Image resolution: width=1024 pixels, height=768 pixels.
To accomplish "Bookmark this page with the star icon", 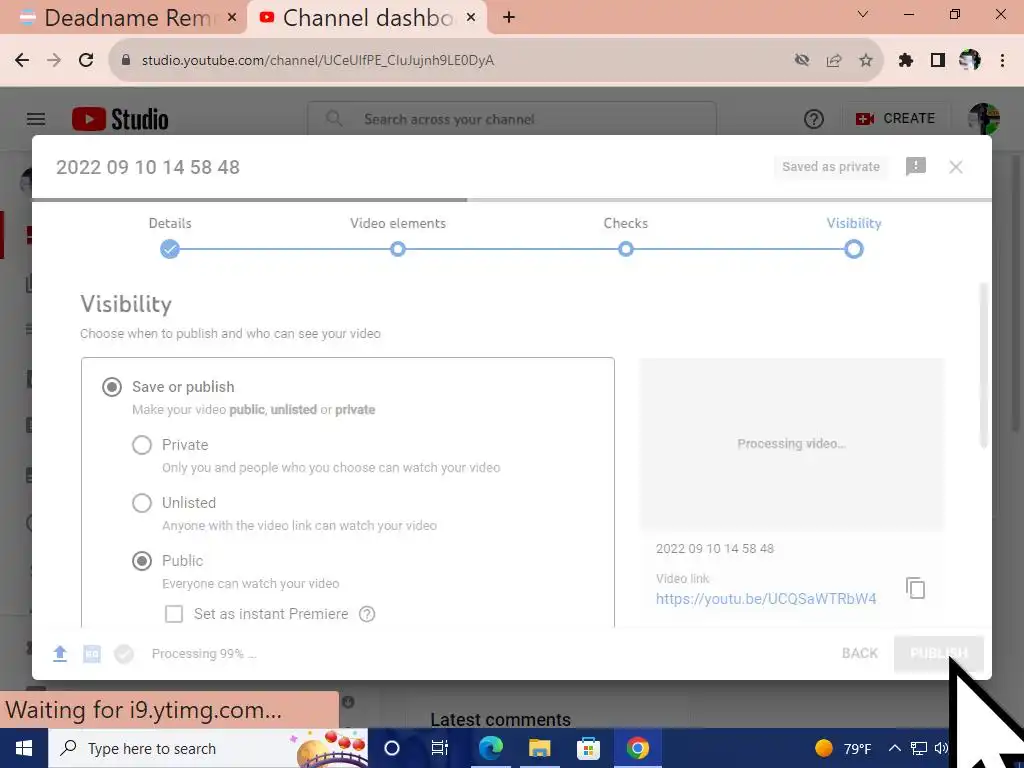I will coord(865,60).
